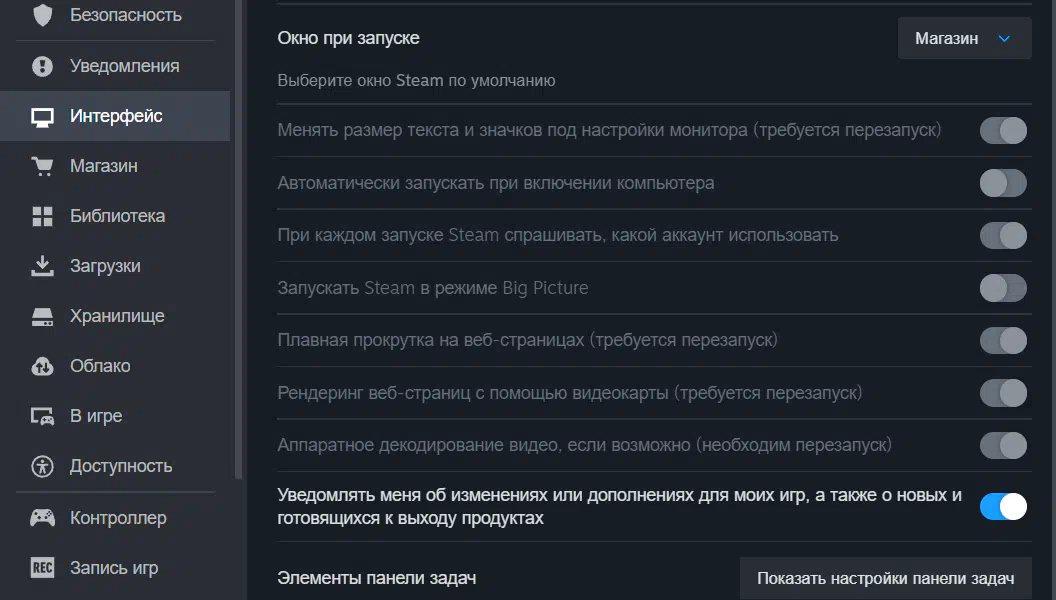The width and height of the screenshot is (1056, 600).
Task: Click the REC icon for Запись игр
Action: pyautogui.click(x=42, y=568)
